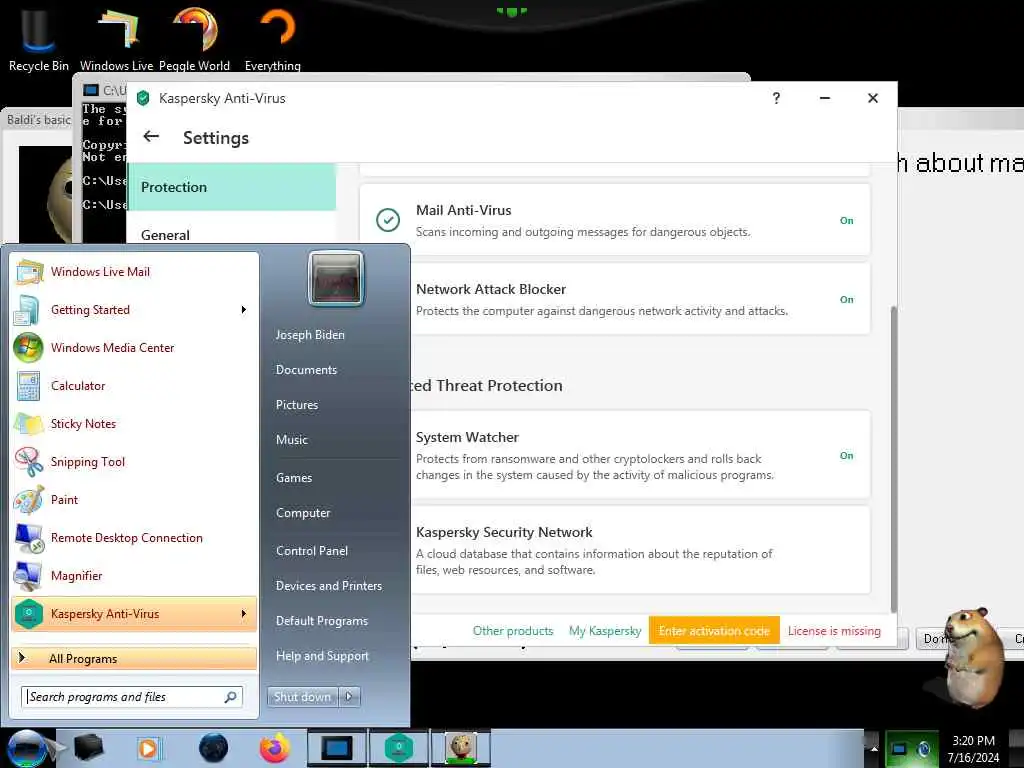Open Games from Start menu
Screen dimensions: 1024x768
294,478
